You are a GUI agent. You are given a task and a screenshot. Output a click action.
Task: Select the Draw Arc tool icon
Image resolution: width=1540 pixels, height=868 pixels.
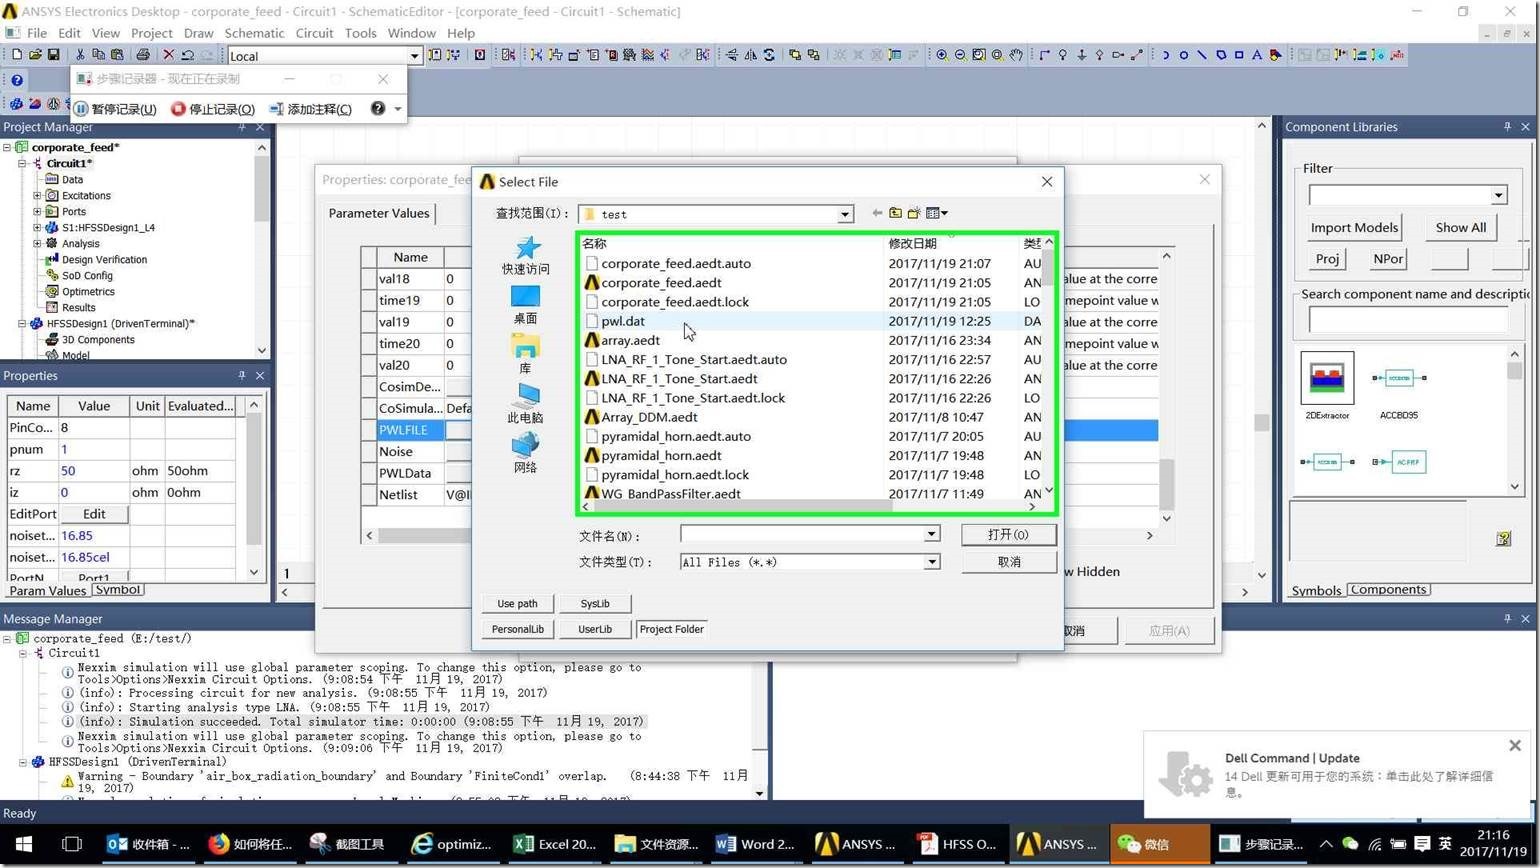[x=1165, y=55]
